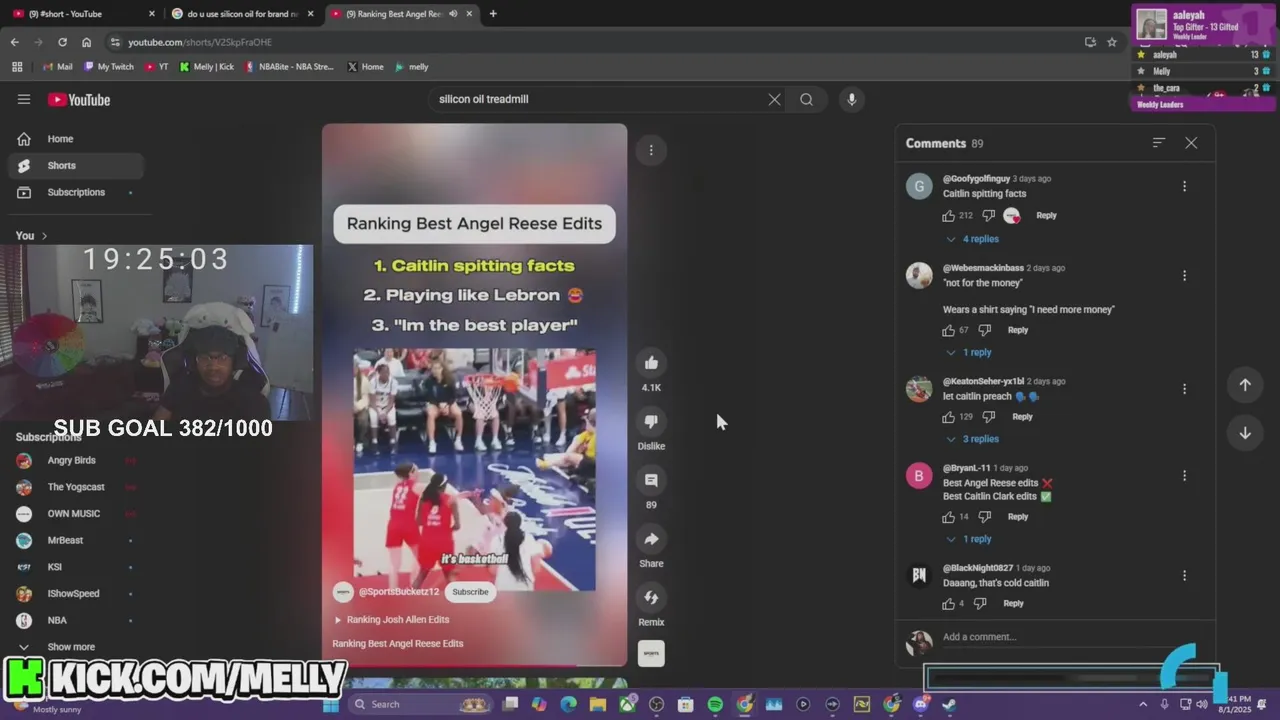Dislike @Goofygolfinguy's comment
The height and width of the screenshot is (720, 1280).
(988, 215)
